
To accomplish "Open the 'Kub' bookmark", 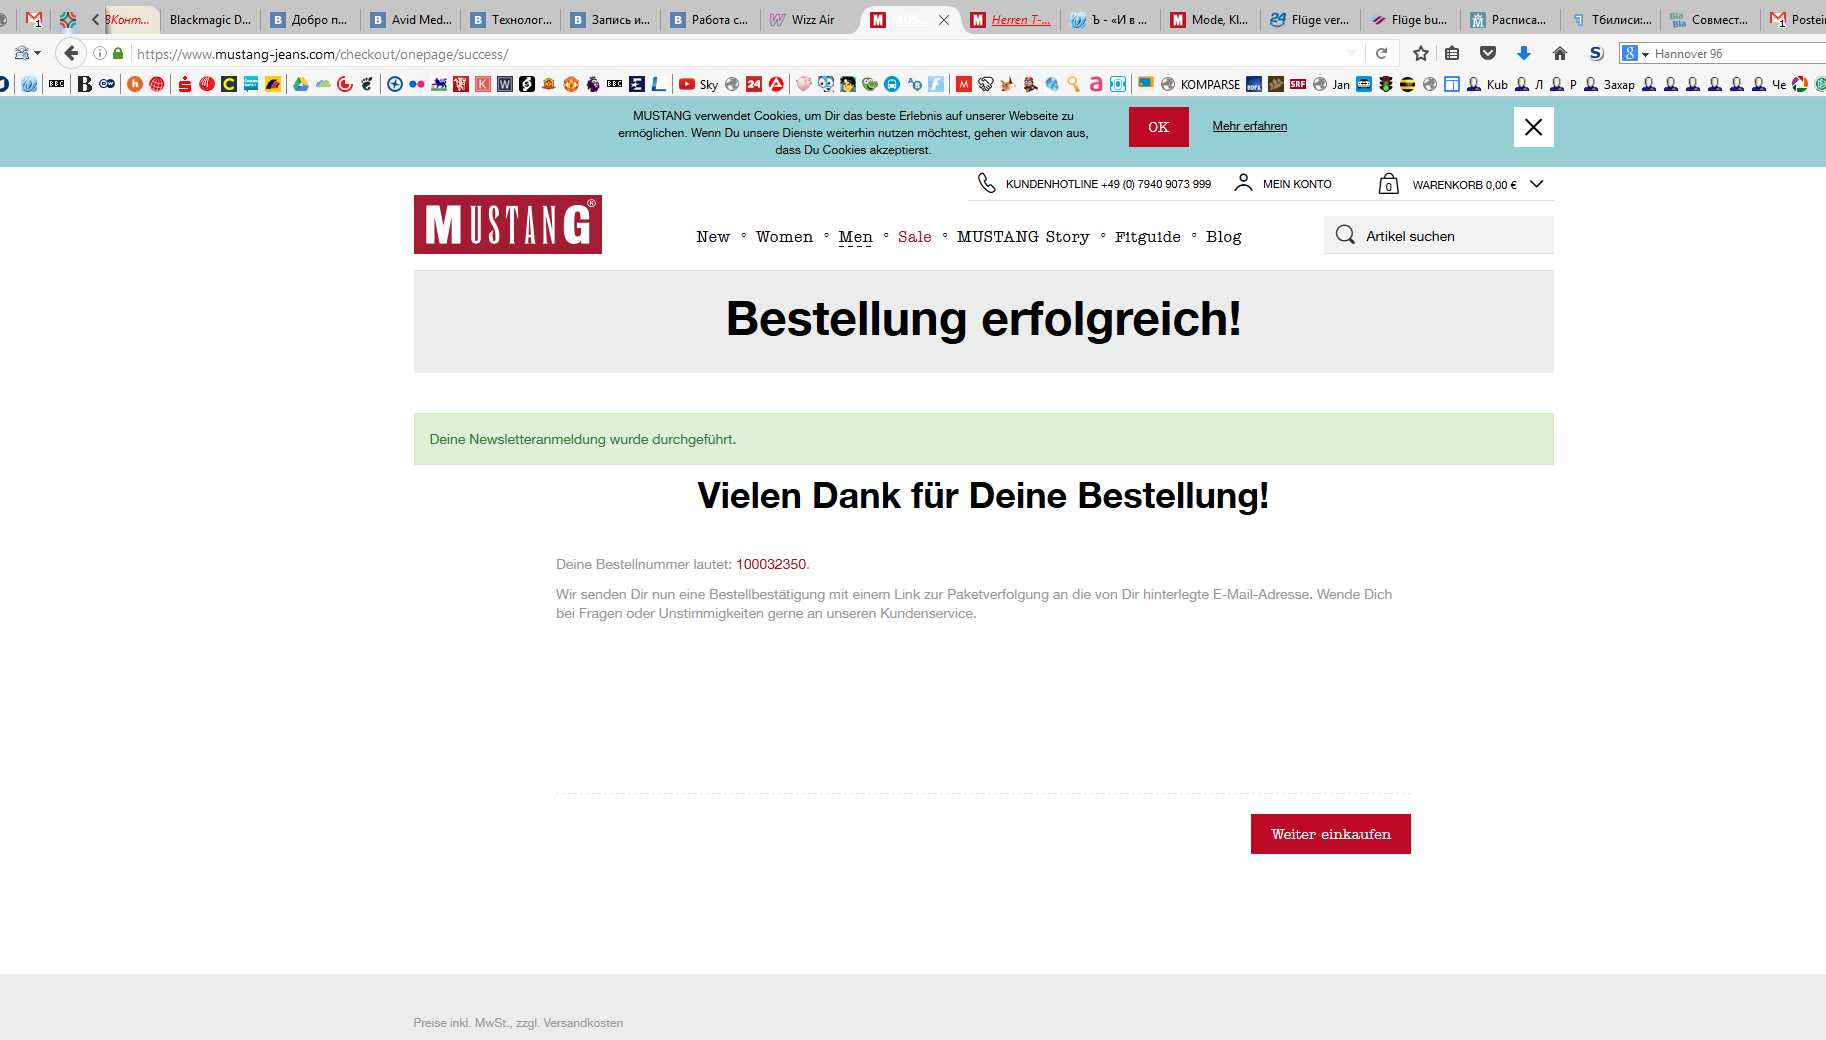I will coord(1487,84).
